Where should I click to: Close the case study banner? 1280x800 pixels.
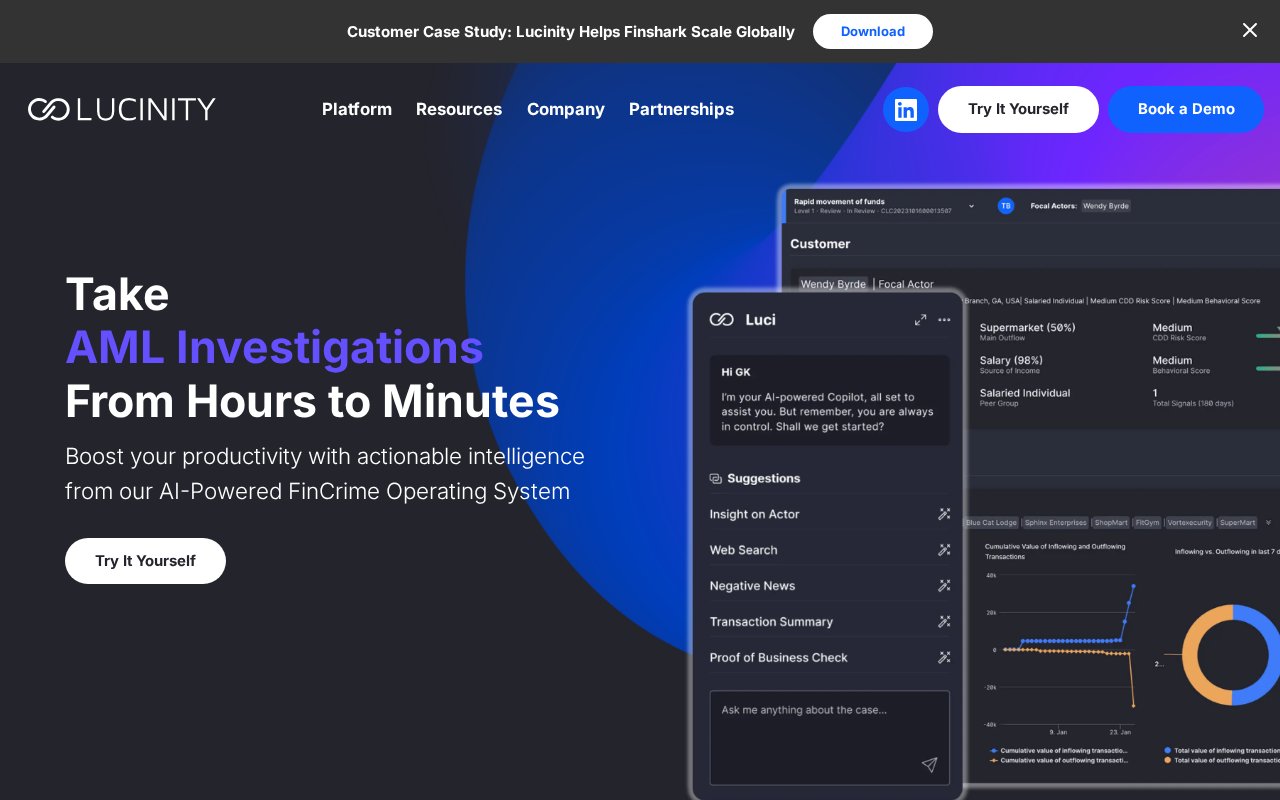[1250, 30]
